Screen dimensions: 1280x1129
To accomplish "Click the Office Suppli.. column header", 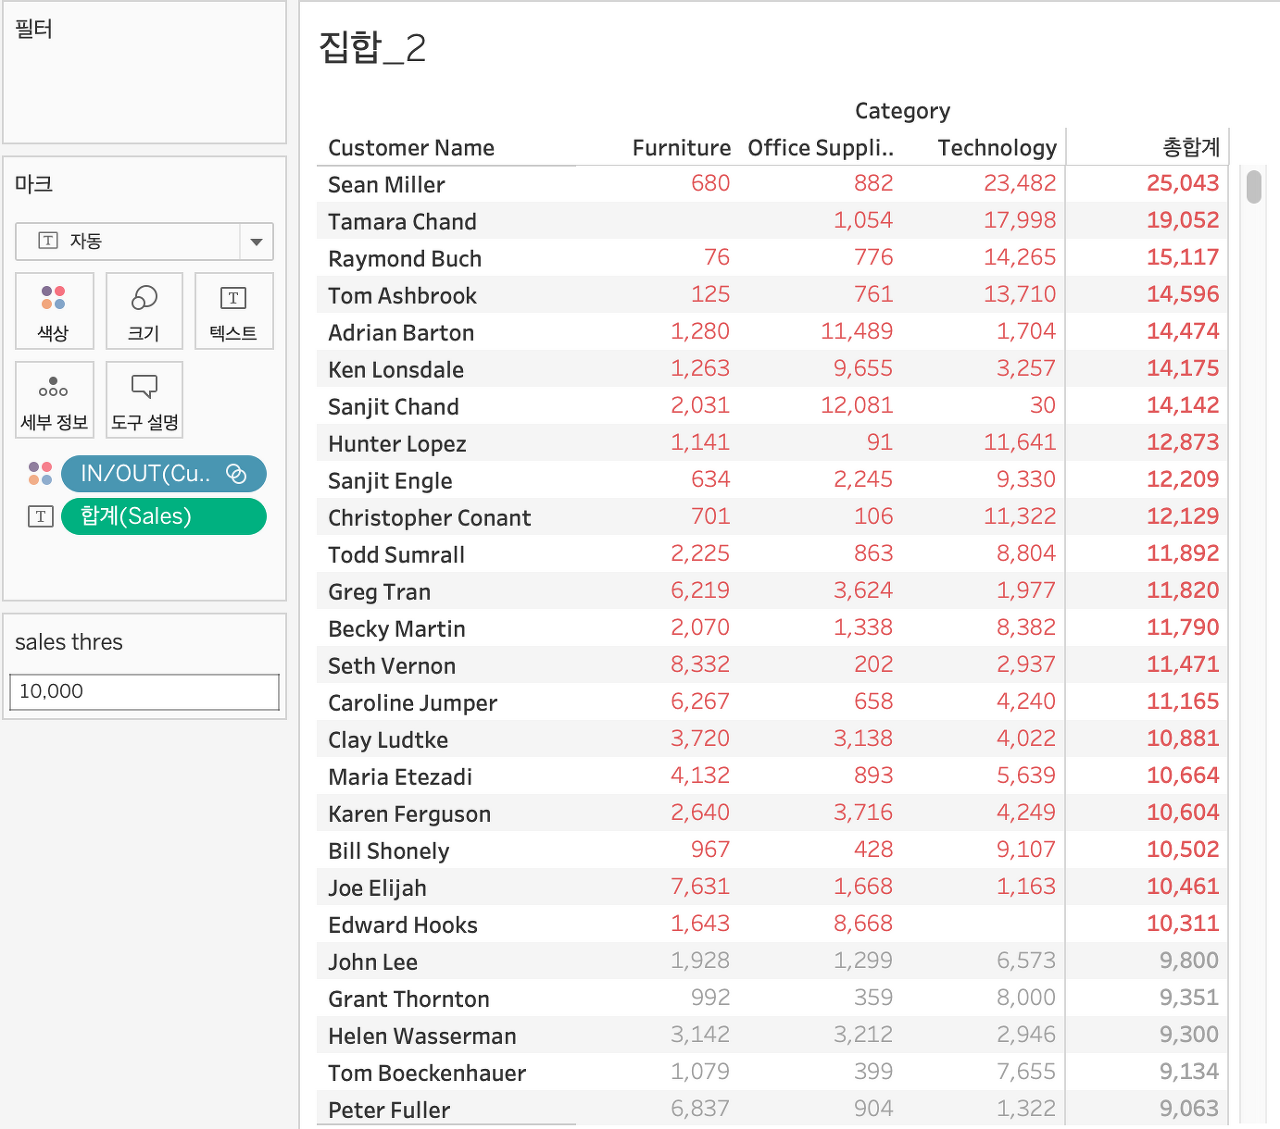I will coord(821,148).
